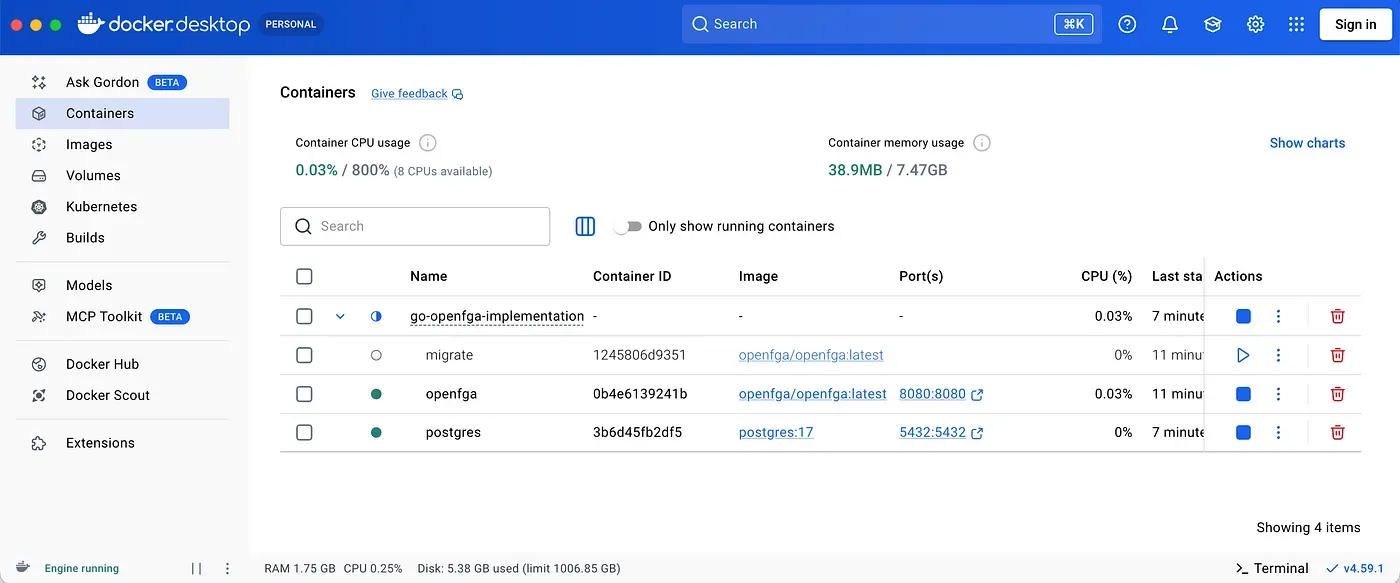The image size is (1400, 583).
Task: Go to Containers in the sidebar
Action: 122,113
